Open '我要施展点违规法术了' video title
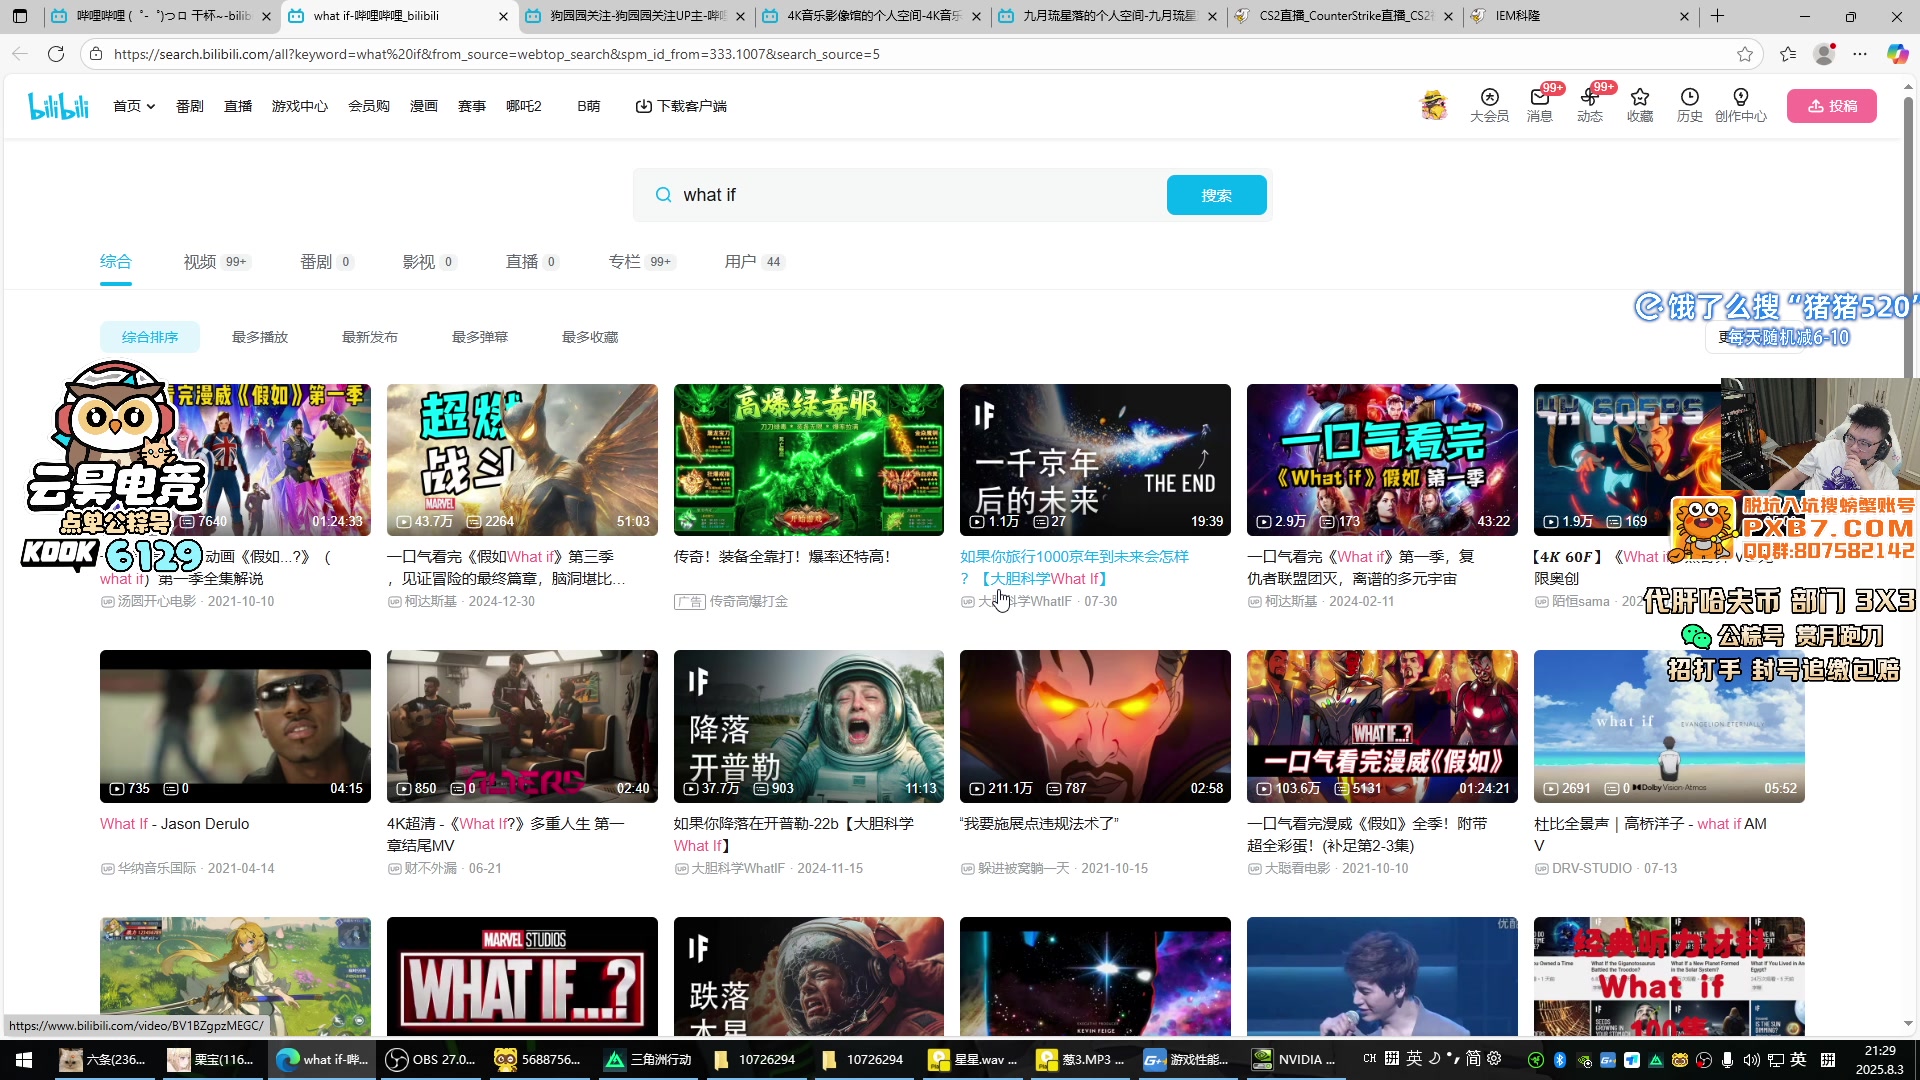The height and width of the screenshot is (1080, 1920). point(1039,824)
